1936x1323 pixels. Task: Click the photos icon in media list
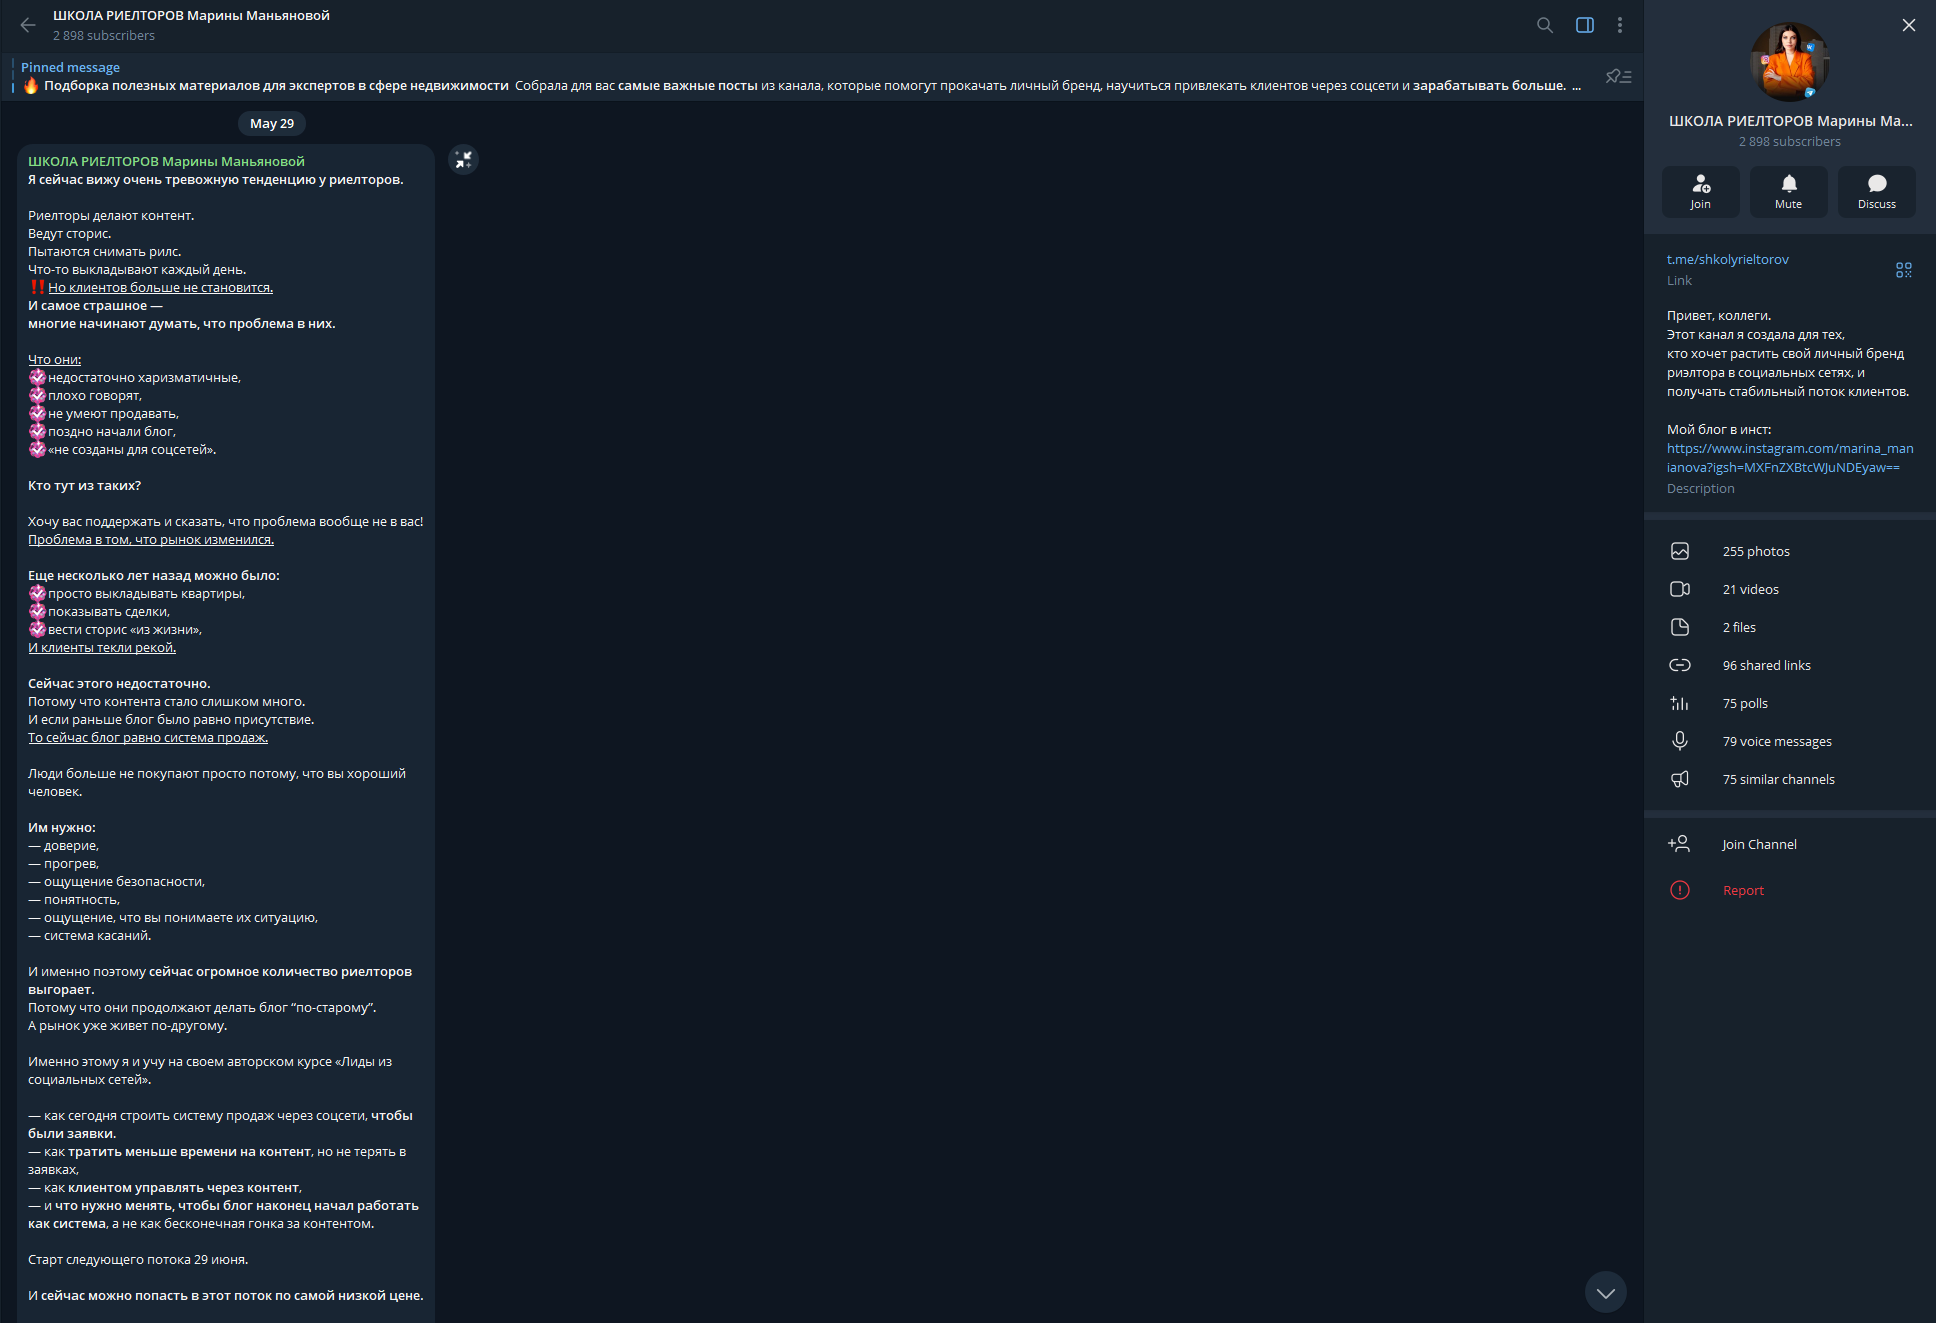click(x=1680, y=551)
